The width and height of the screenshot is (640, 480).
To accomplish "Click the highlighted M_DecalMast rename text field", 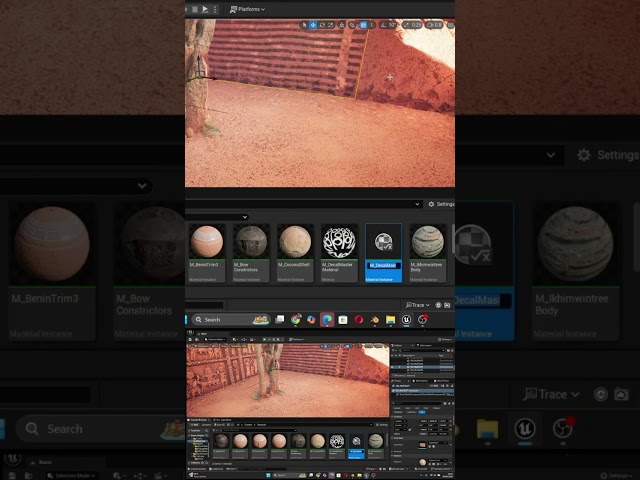I will 383,265.
